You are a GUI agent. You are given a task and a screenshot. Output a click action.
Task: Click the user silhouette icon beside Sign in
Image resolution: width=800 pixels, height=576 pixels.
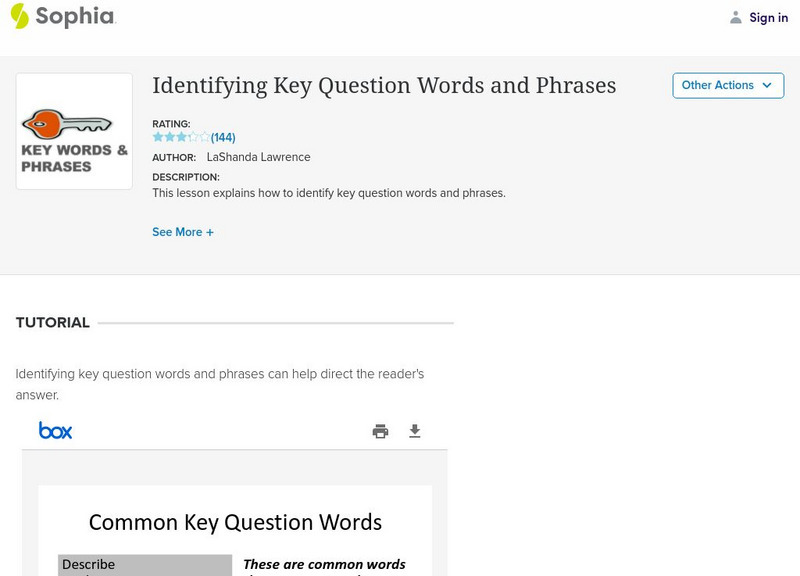(736, 17)
